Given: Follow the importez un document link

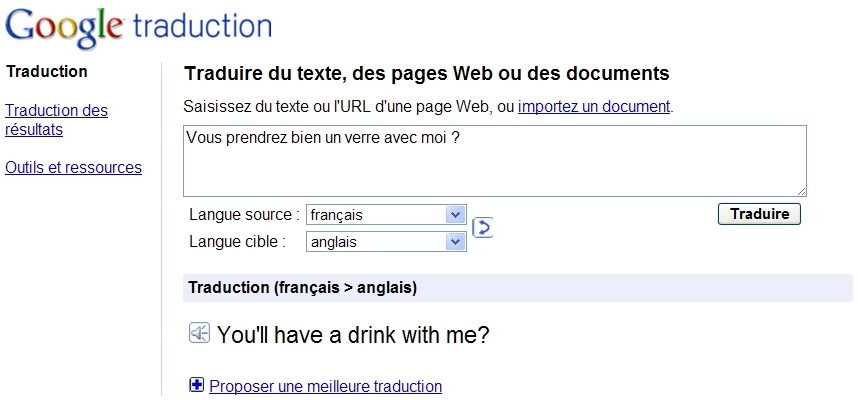Looking at the screenshot, I should tap(593, 106).
